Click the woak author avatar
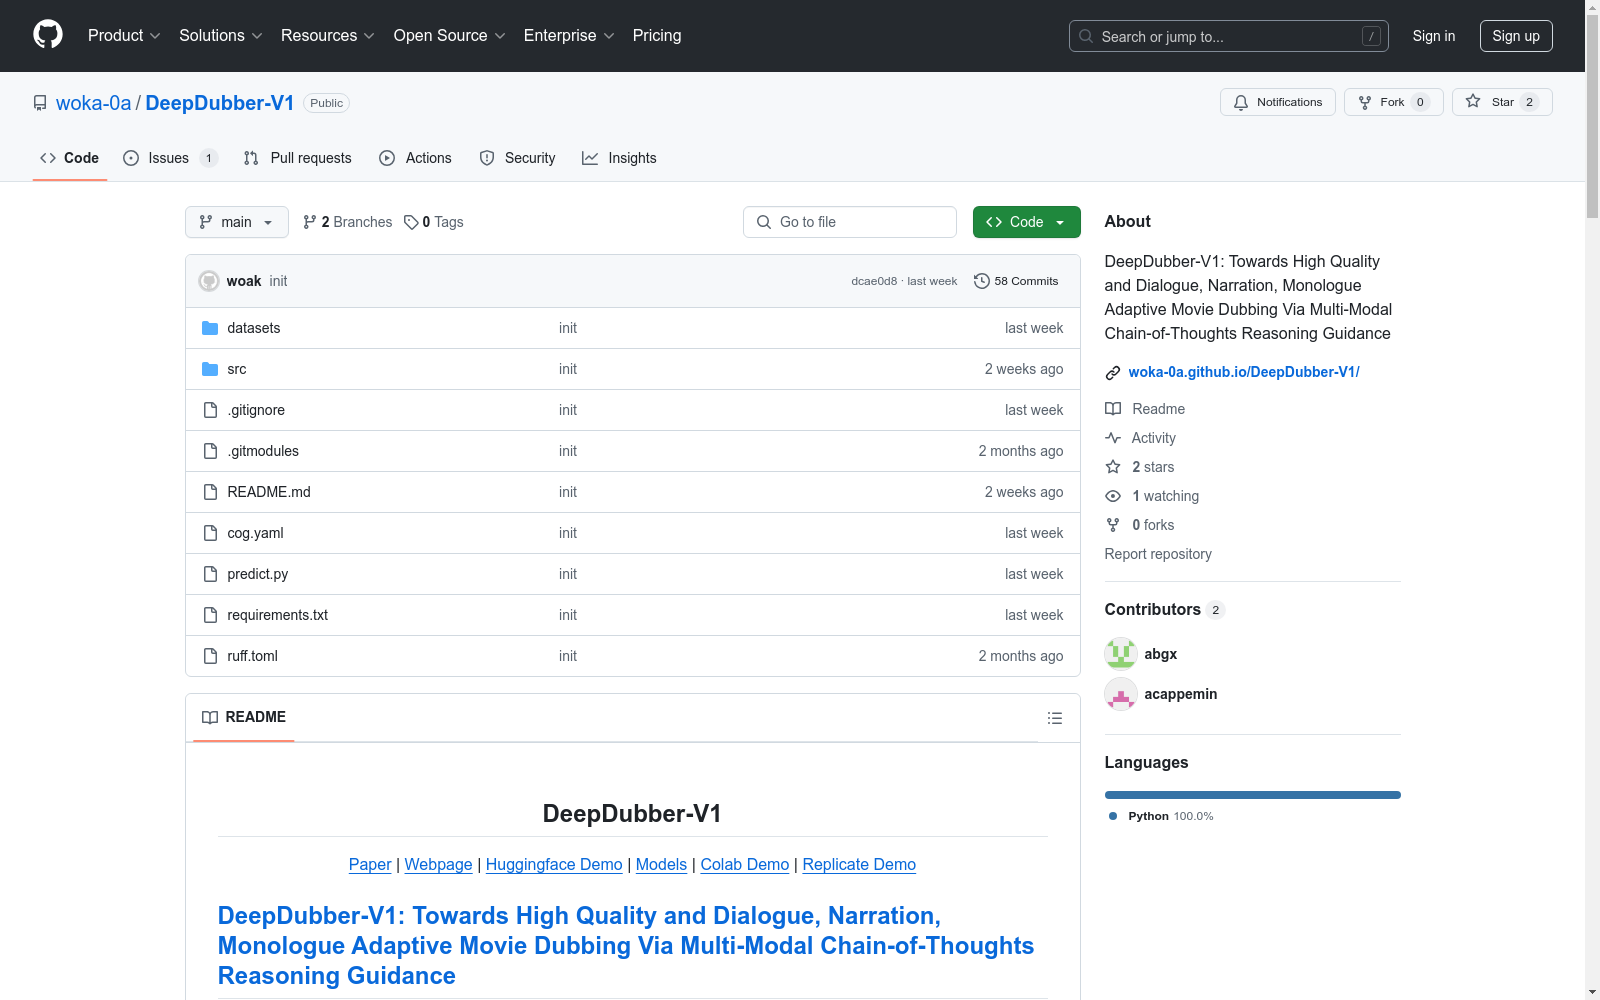The height and width of the screenshot is (1000, 1600). point(209,281)
